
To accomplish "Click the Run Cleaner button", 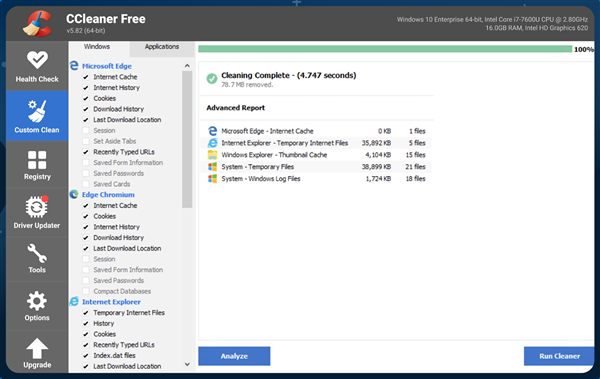I will coord(559,356).
